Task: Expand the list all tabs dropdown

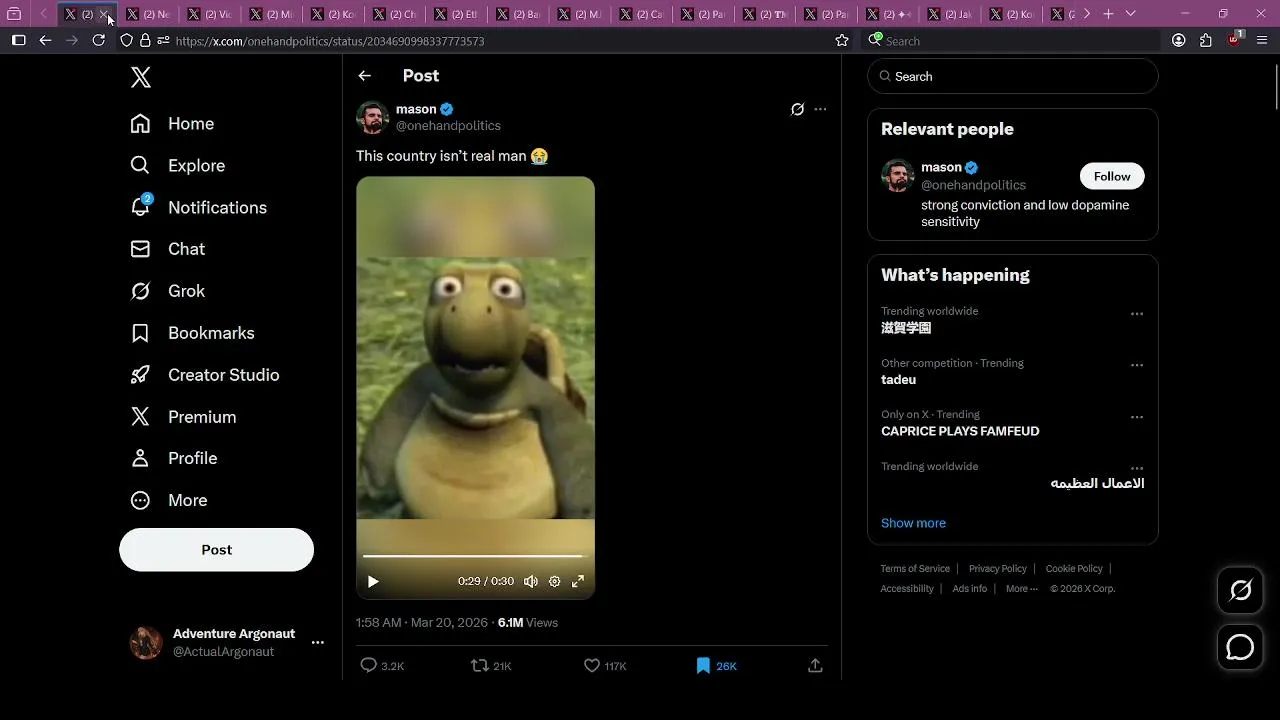Action: (x=1130, y=14)
